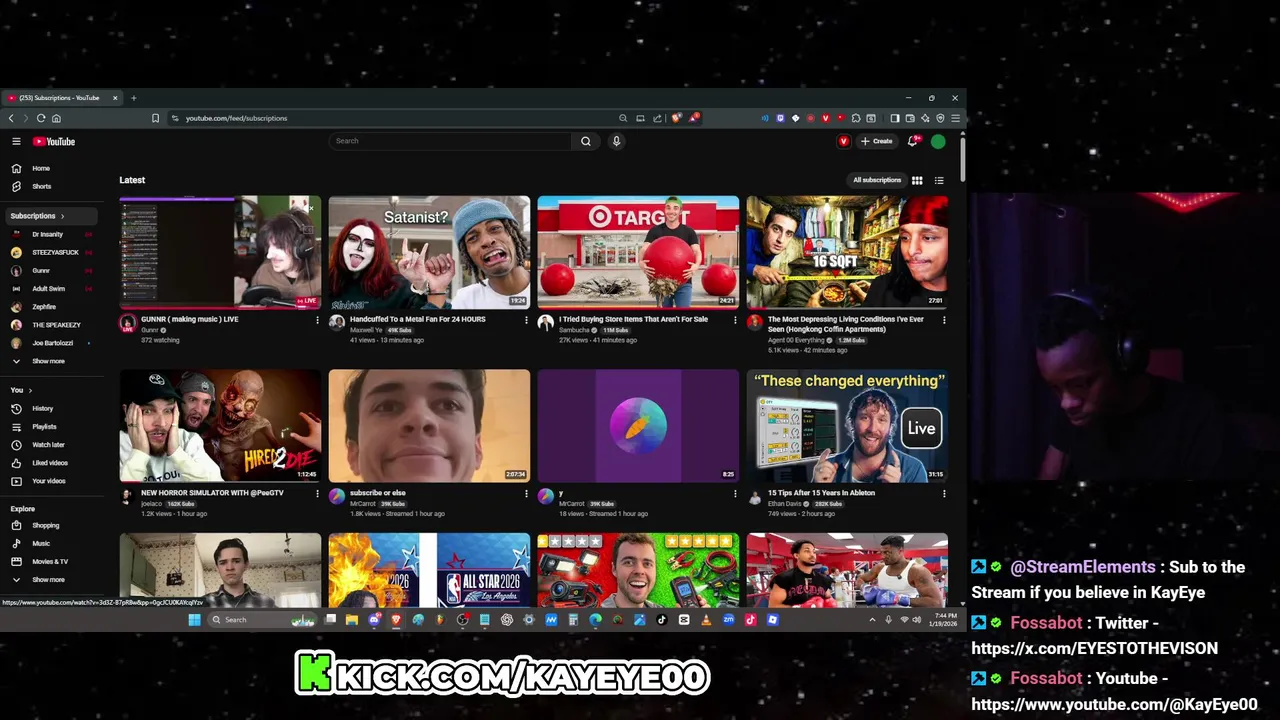Viewport: 1280px width, 720px height.
Task: Open the browser extensions puzzle icon
Action: click(x=855, y=118)
